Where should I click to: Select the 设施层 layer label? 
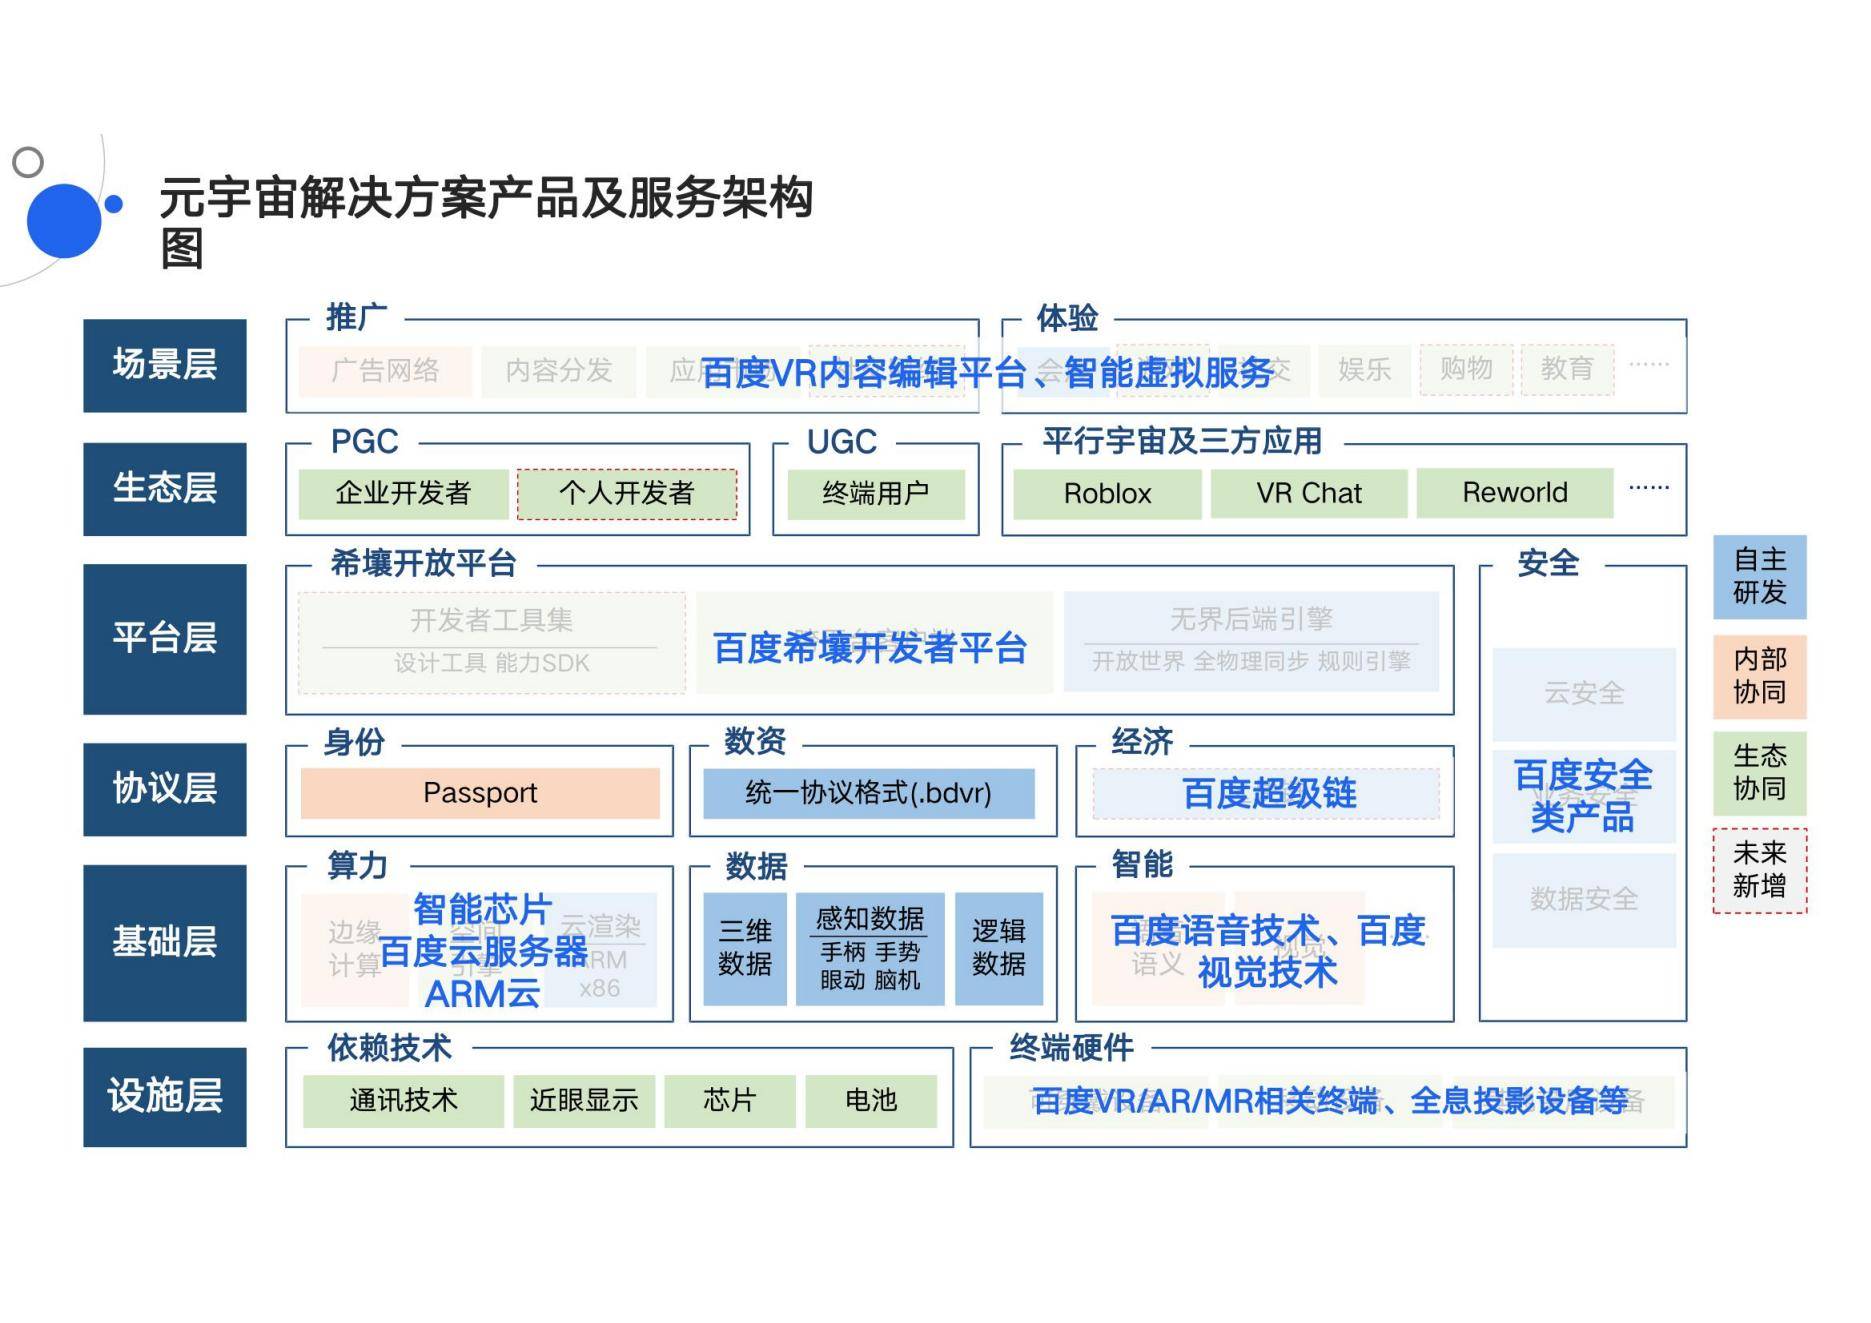(x=165, y=1096)
